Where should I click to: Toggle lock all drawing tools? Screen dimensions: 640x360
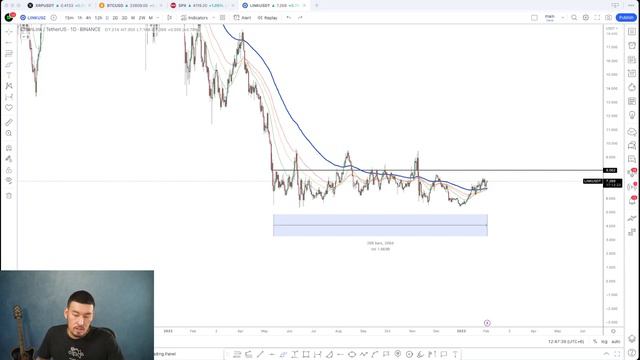point(9,170)
